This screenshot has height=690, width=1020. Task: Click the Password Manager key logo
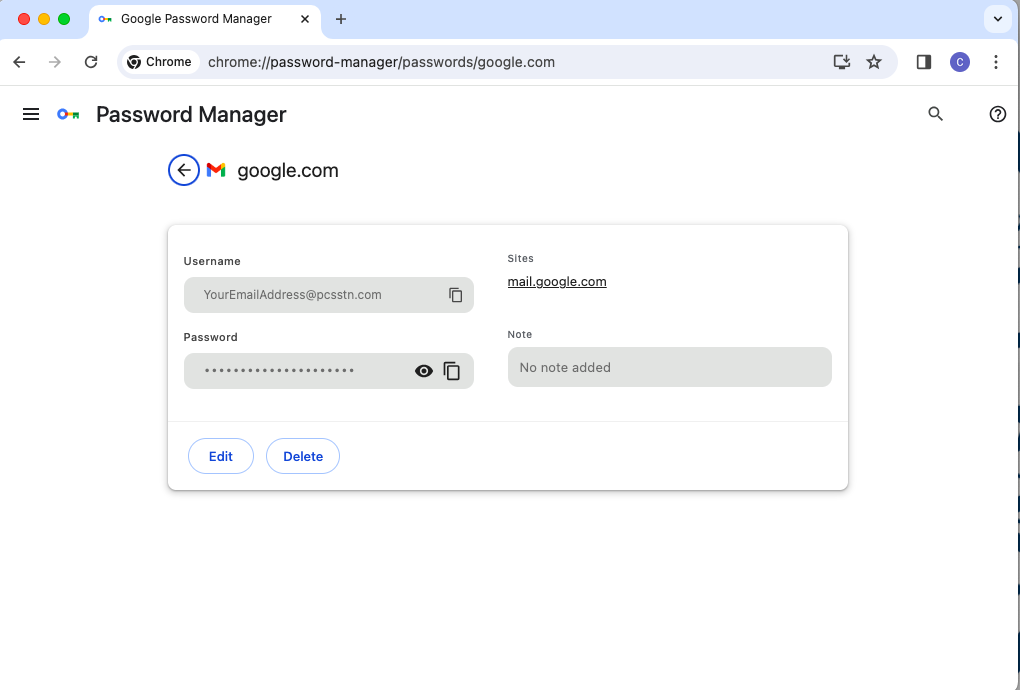click(x=68, y=114)
